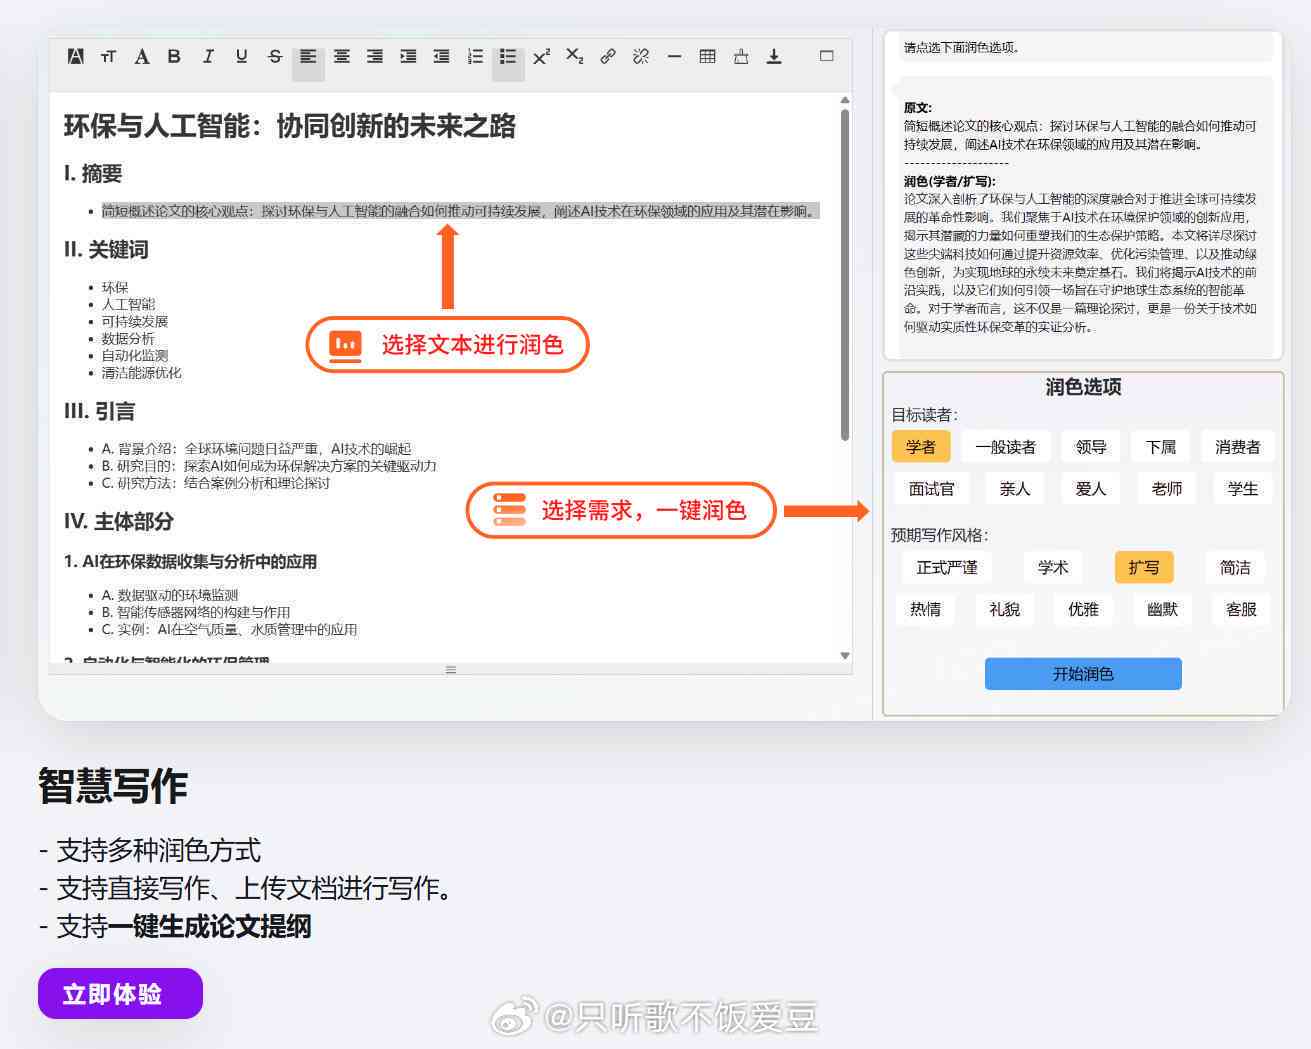This screenshot has width=1311, height=1049.
Task: Click the II. 关键词 heading
Action: click(x=106, y=250)
